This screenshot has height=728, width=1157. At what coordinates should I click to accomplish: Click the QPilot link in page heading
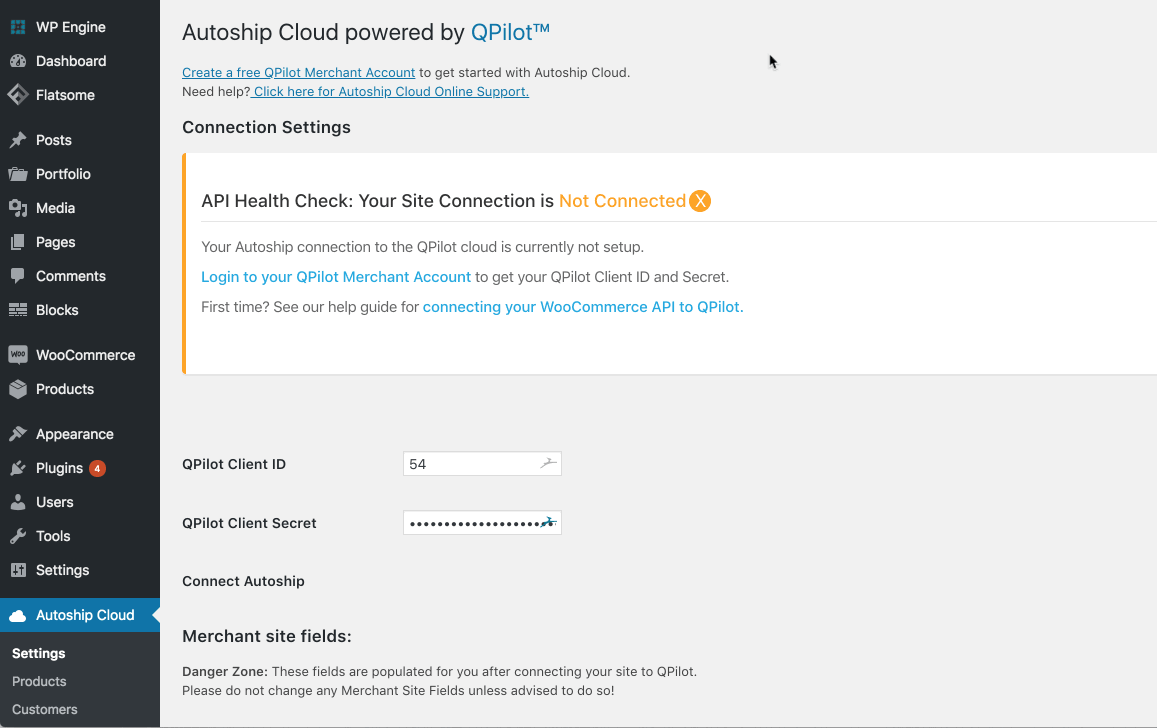click(x=510, y=32)
